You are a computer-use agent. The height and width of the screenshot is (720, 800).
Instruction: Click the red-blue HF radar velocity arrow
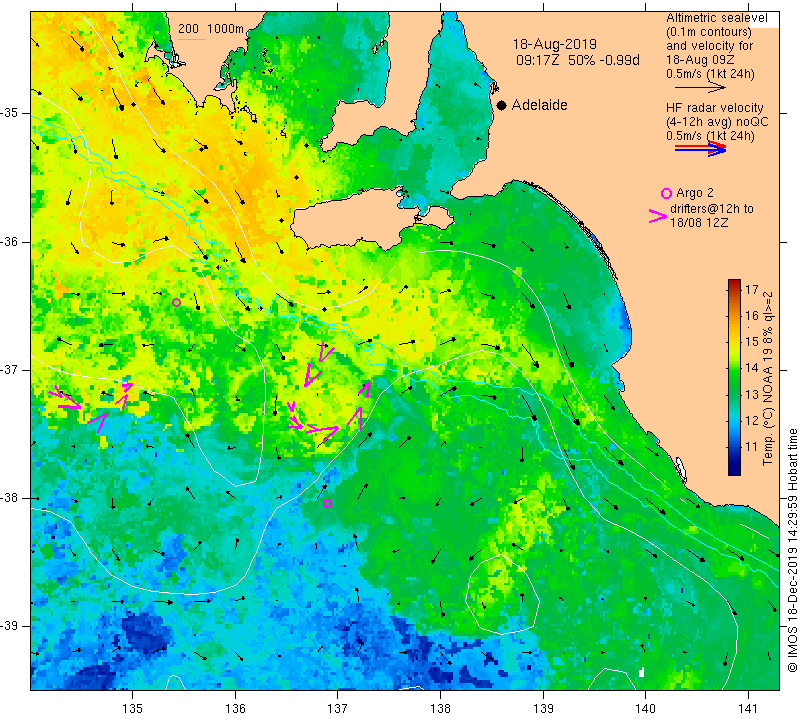click(700, 149)
